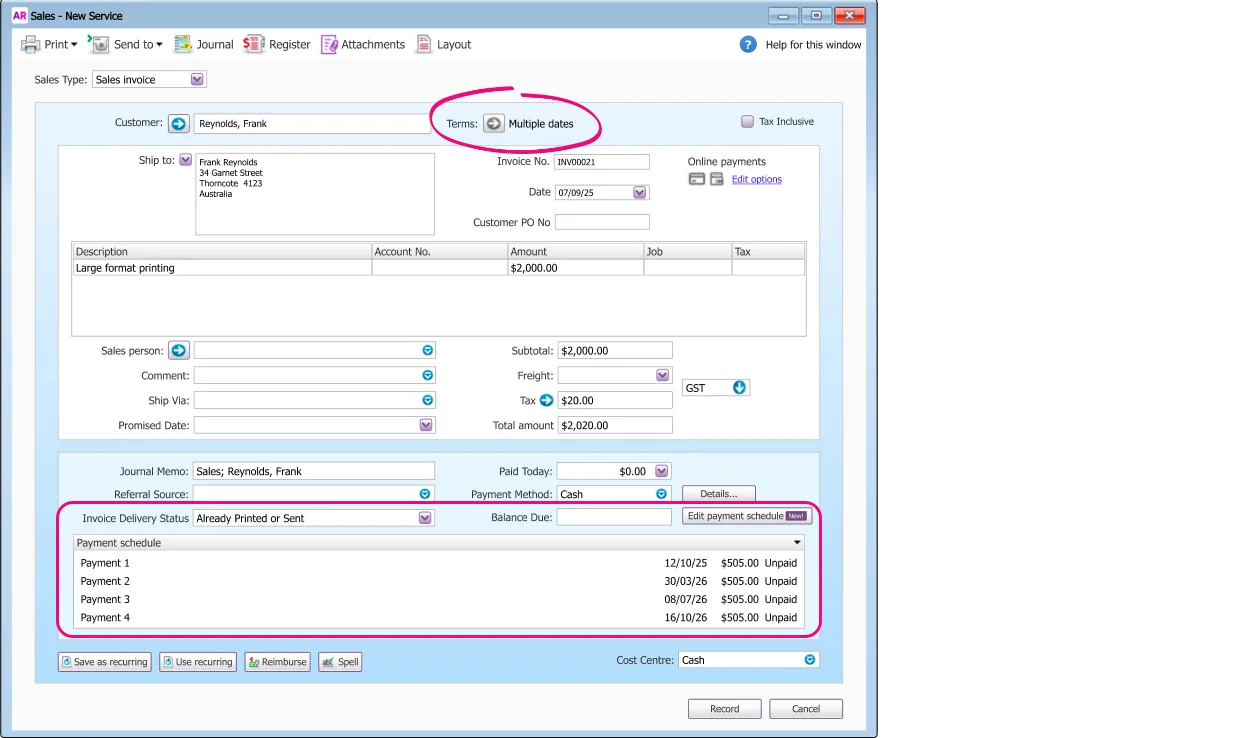The width and height of the screenshot is (1252, 738).
Task: Click the Use recurring button
Action: tap(197, 662)
